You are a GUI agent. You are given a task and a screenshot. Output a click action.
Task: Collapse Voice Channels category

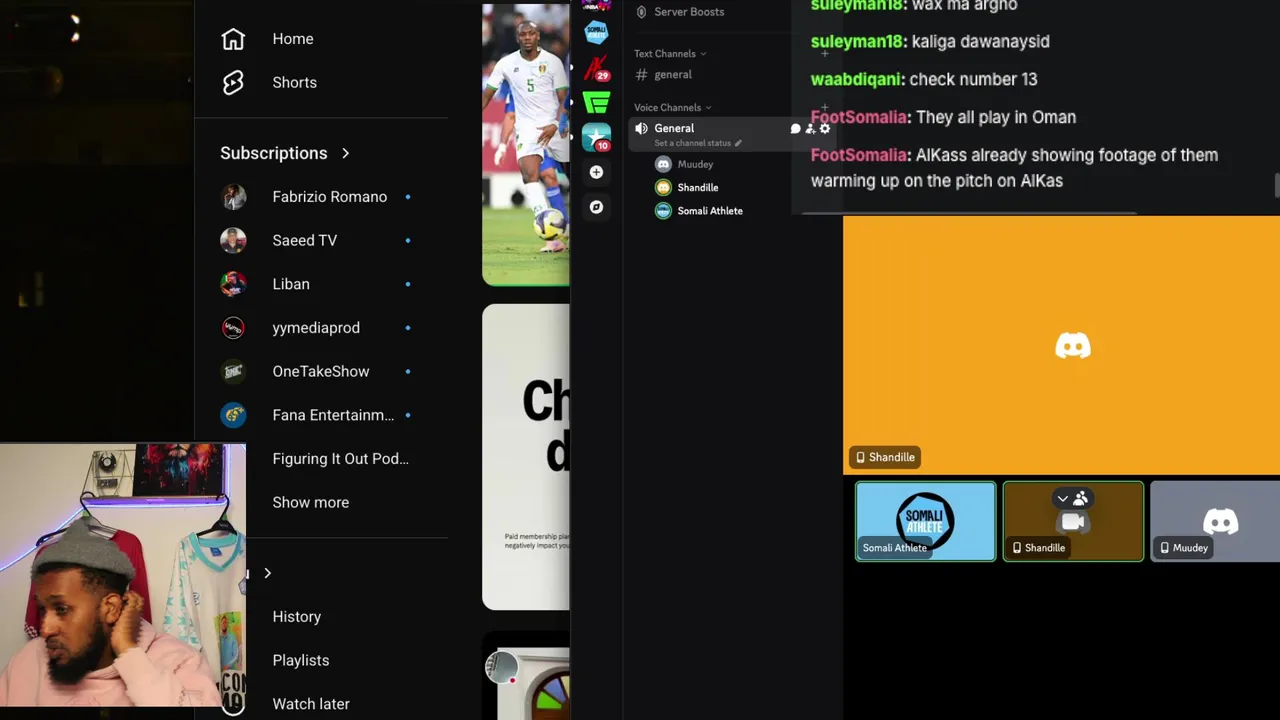(x=673, y=108)
